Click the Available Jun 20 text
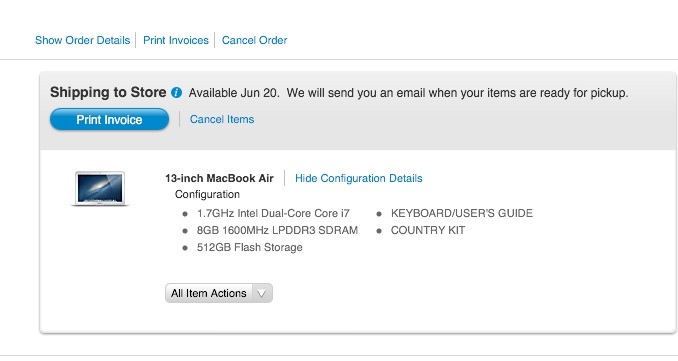This screenshot has height=361, width=678. [234, 93]
